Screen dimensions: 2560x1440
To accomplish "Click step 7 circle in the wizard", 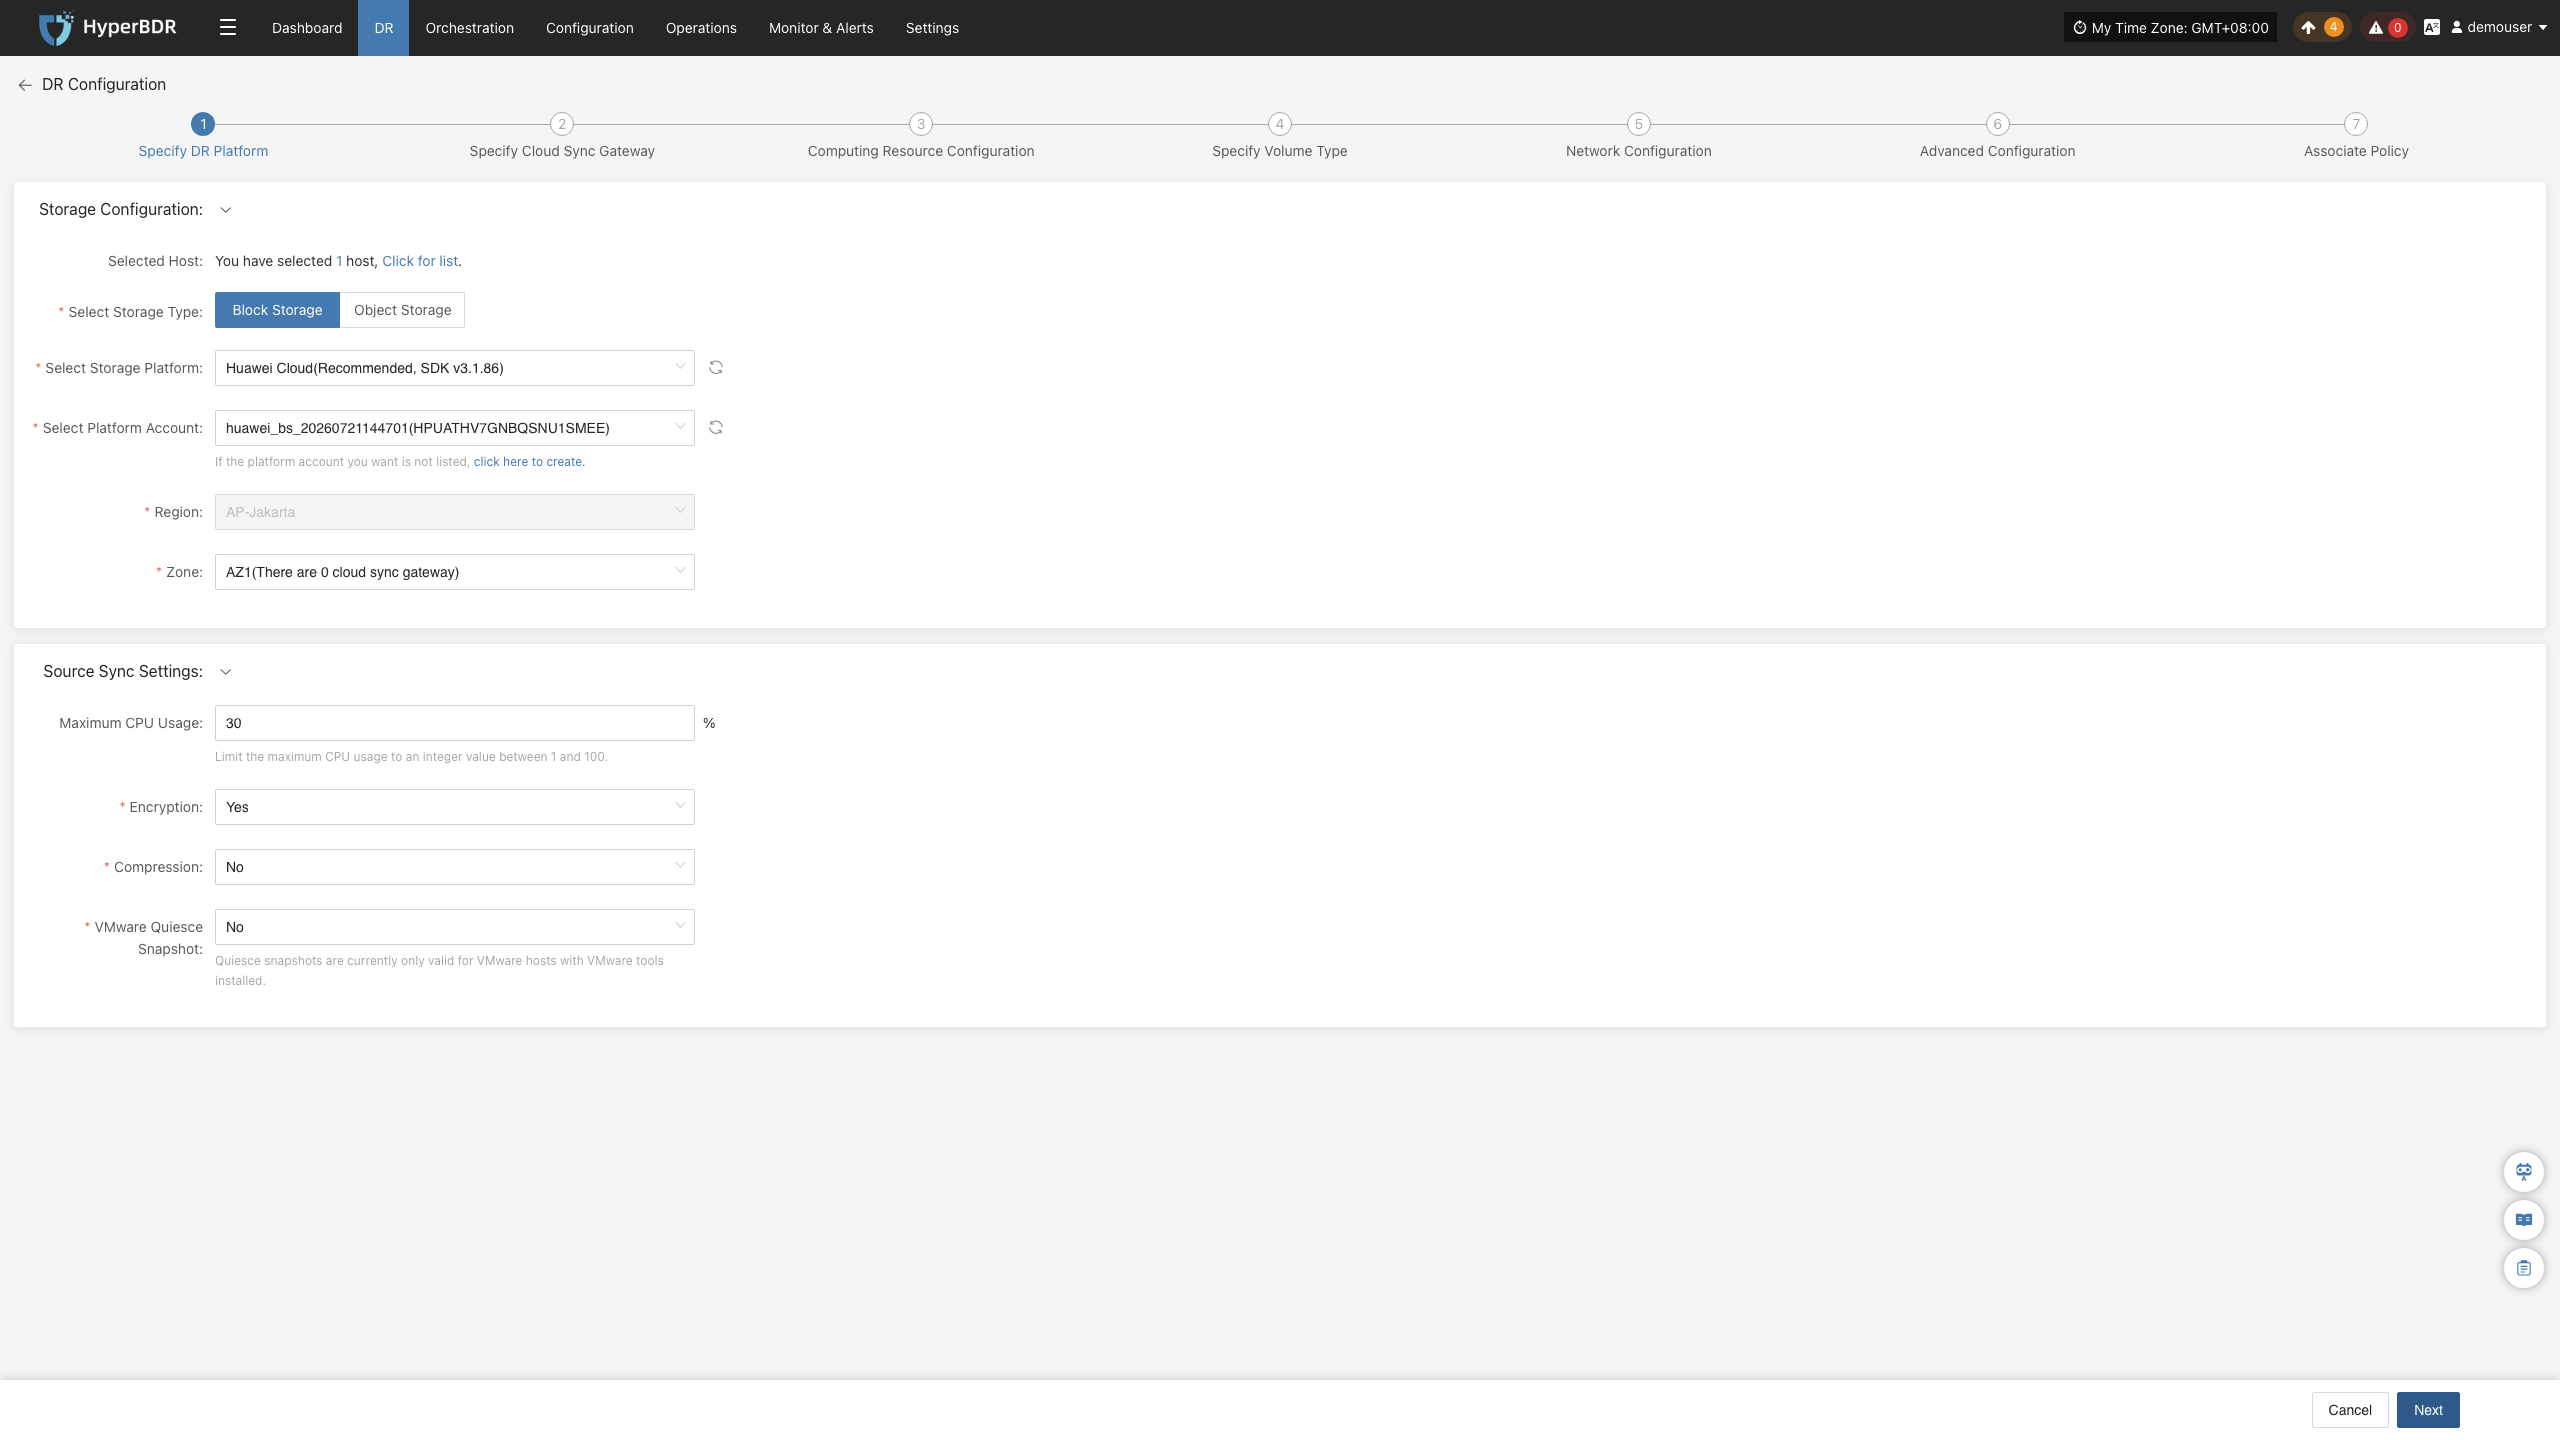I will (x=2357, y=124).
